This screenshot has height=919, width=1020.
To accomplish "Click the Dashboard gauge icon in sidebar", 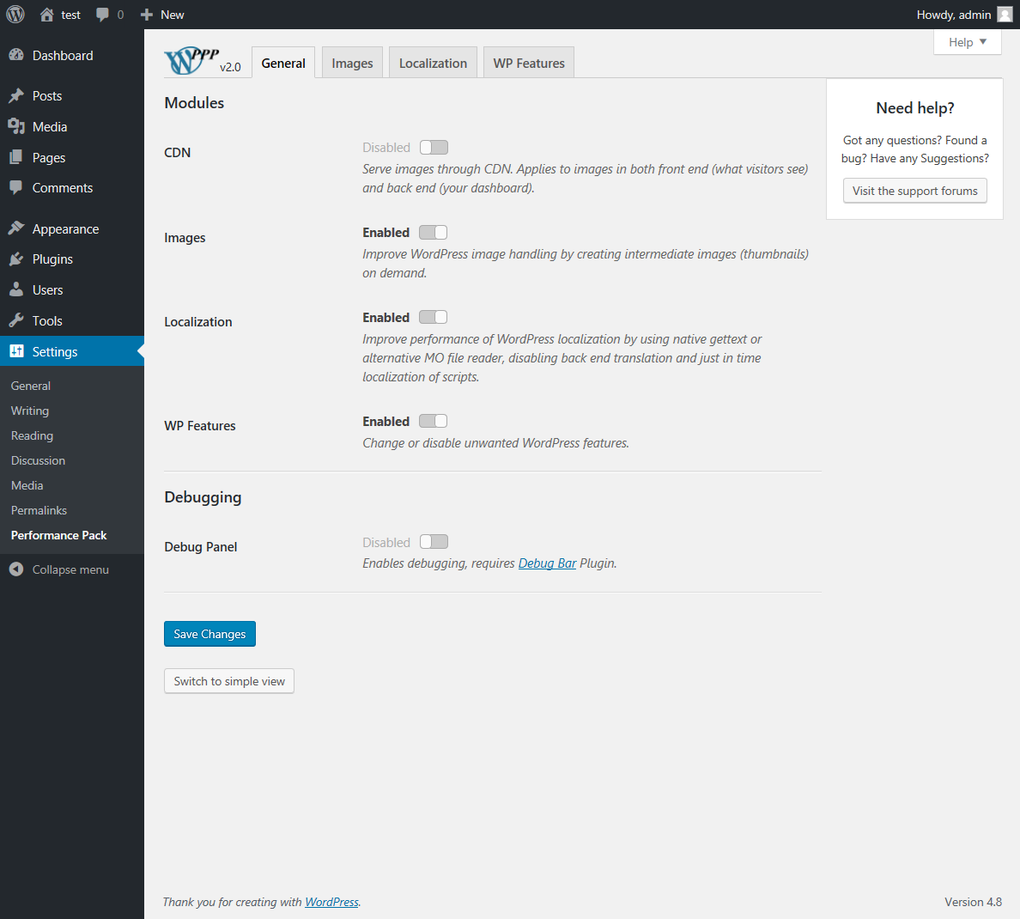I will (16, 56).
